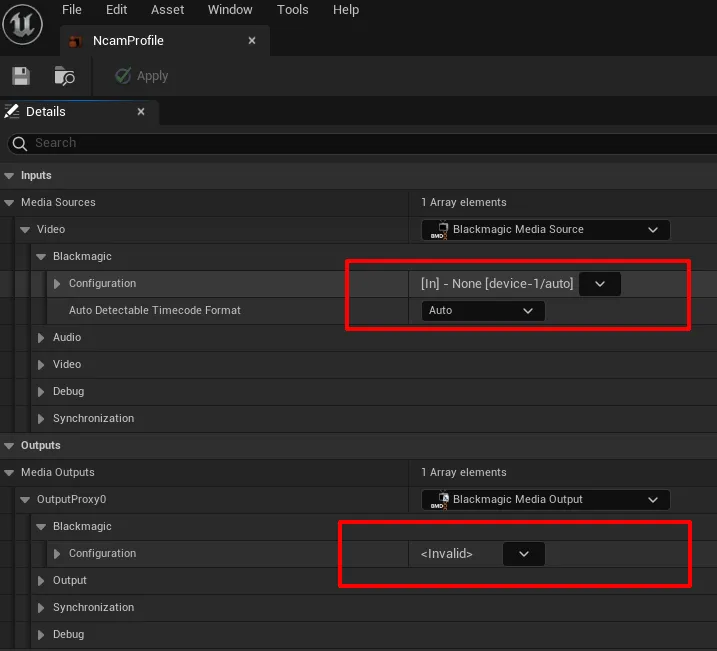Image resolution: width=717 pixels, height=651 pixels.
Task: Open the Asset menu
Action: (x=167, y=10)
